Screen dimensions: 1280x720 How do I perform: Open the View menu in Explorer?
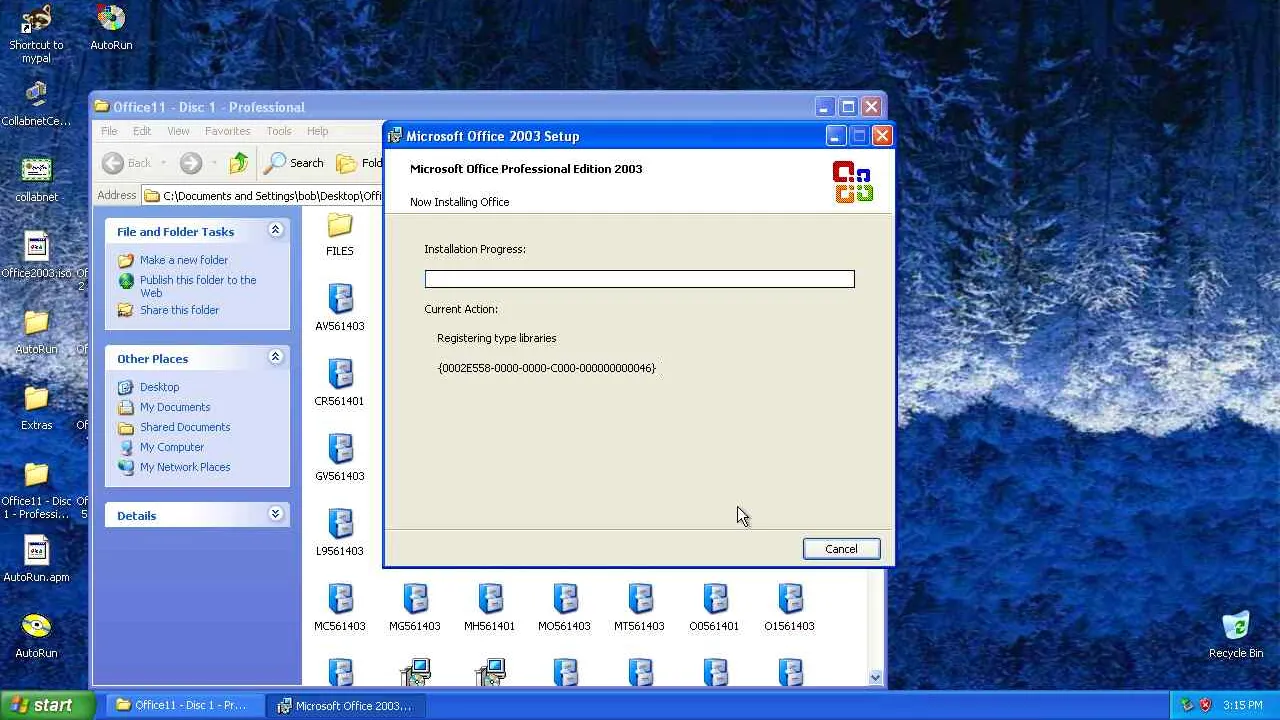[x=178, y=131]
